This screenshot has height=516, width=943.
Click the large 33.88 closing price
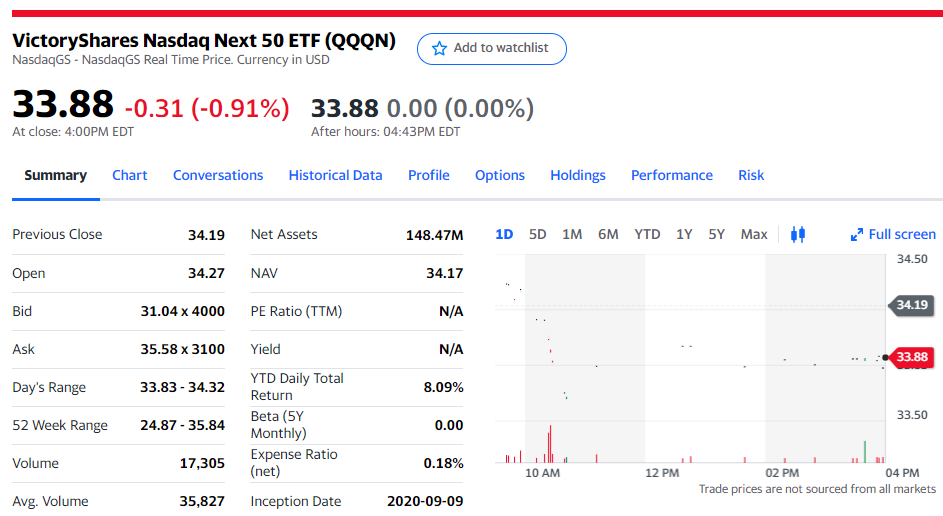(63, 103)
